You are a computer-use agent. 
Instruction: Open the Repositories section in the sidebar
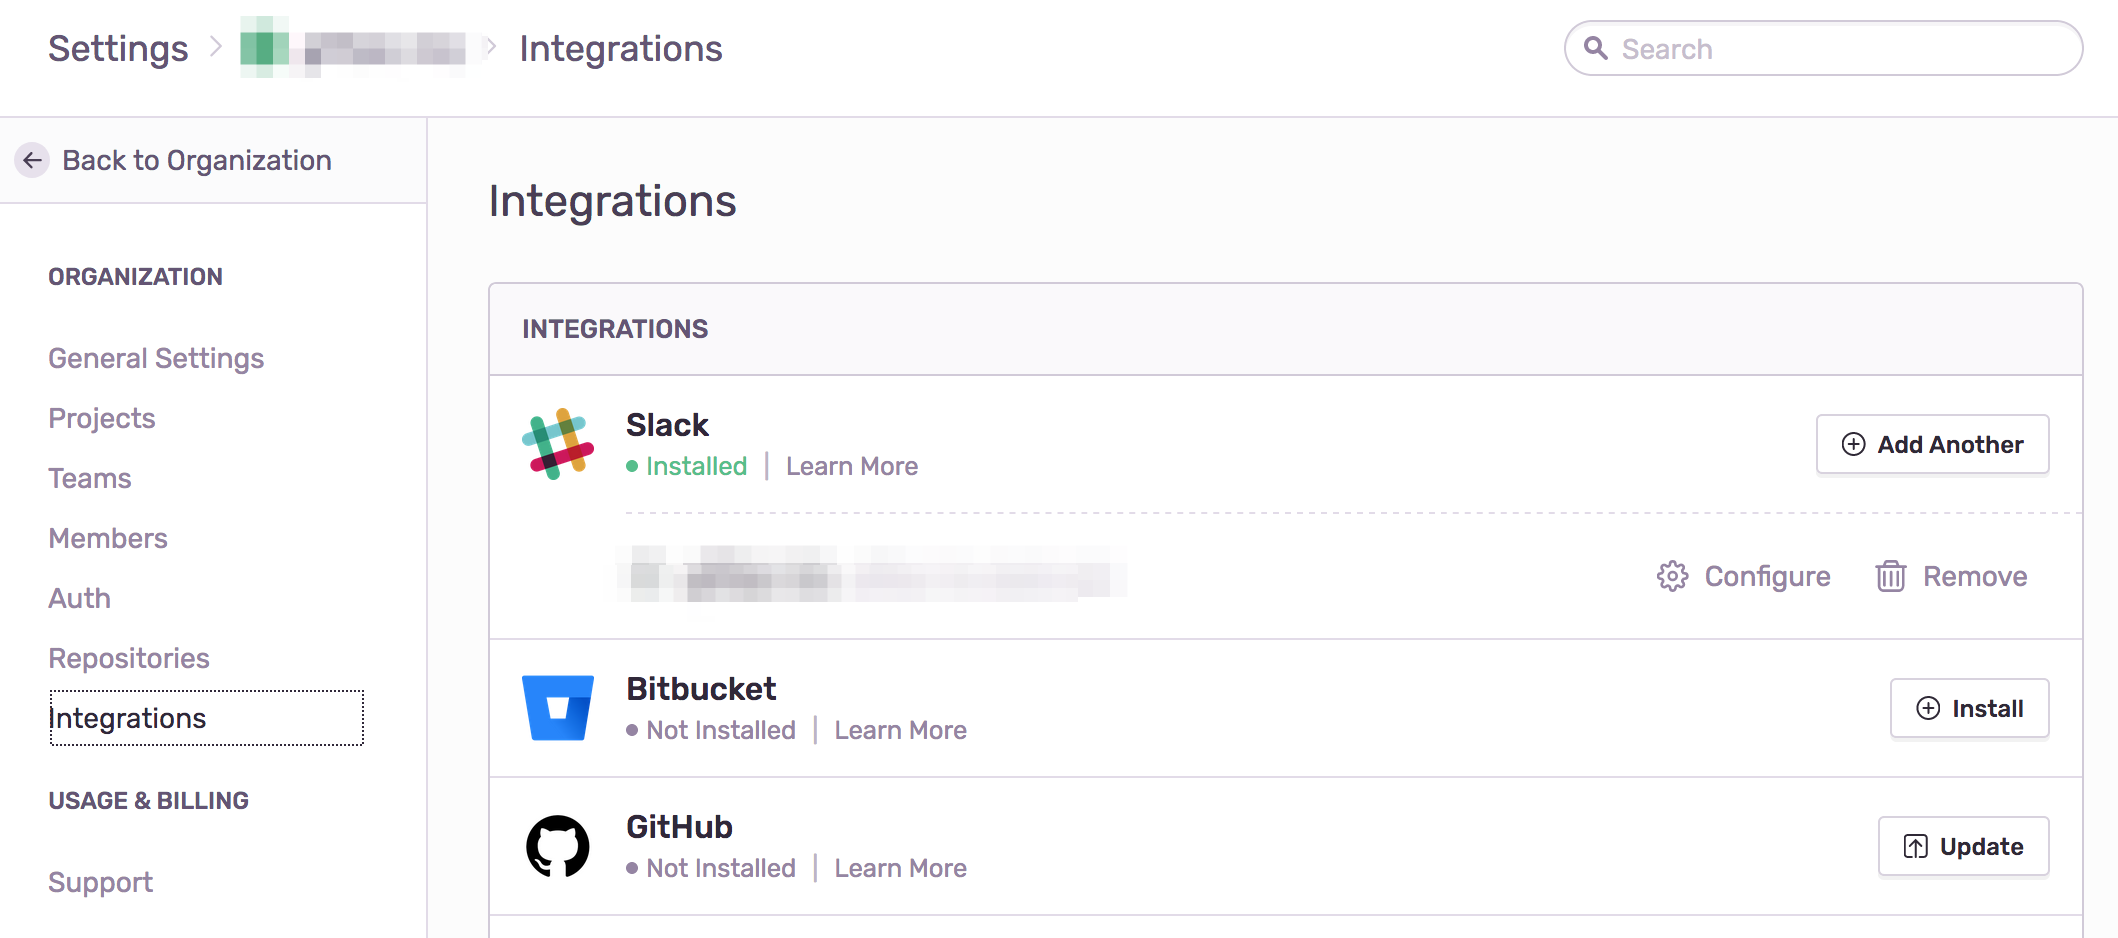pos(128,658)
